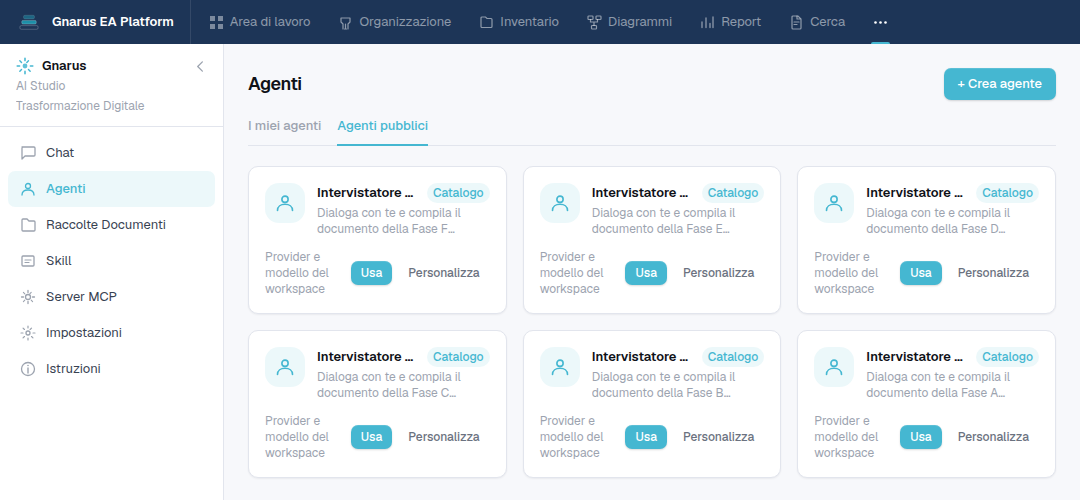Image resolution: width=1080 pixels, height=500 pixels.
Task: Click Usa on the Fase B agent
Action: (646, 437)
